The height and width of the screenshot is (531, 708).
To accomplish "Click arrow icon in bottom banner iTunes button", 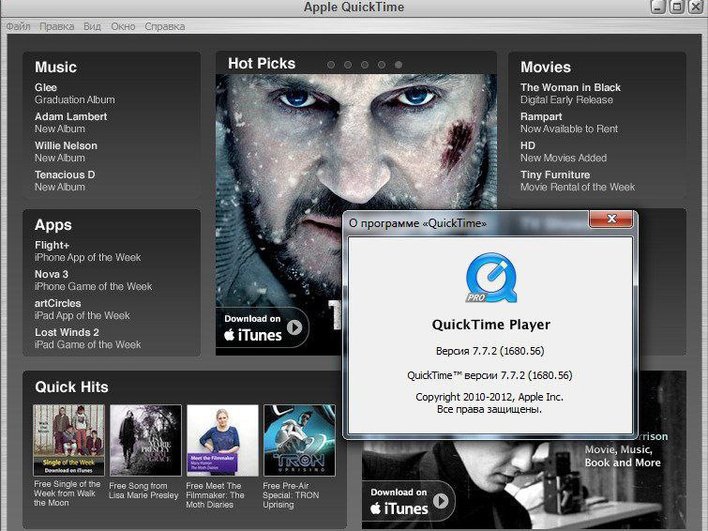I will 441,501.
